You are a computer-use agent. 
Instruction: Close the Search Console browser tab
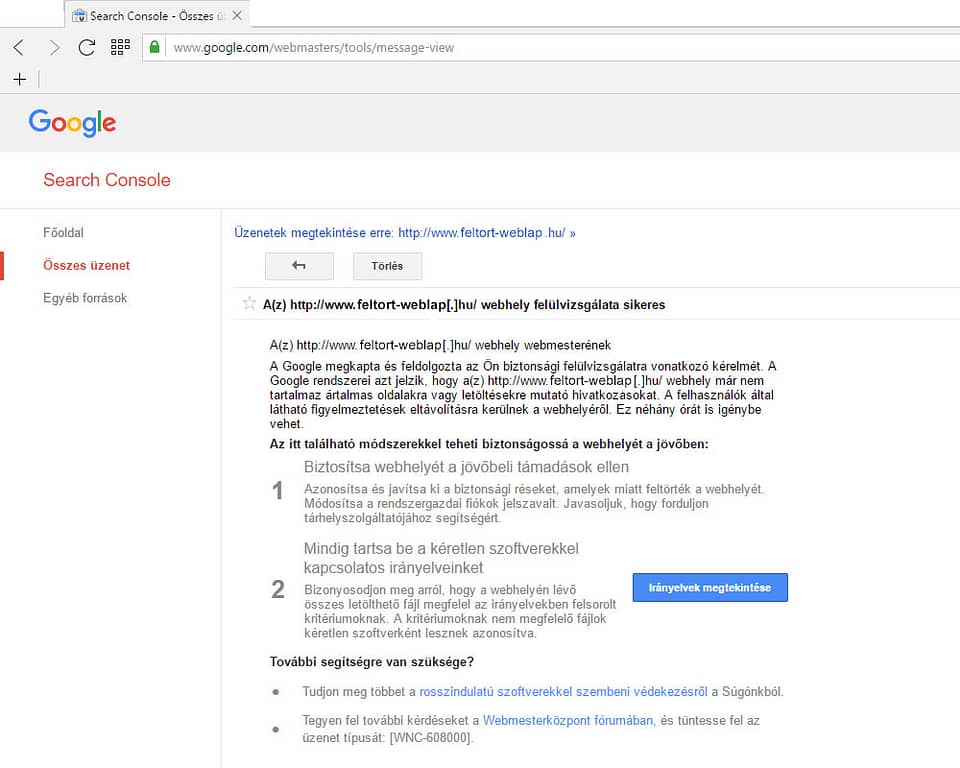[237, 15]
